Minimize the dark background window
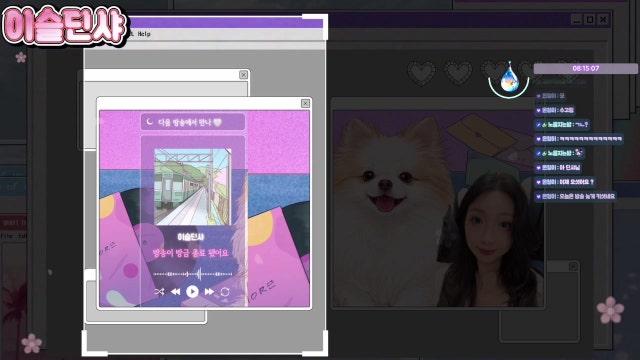Image resolution: width=640 pixels, height=360 pixels. pos(576,19)
